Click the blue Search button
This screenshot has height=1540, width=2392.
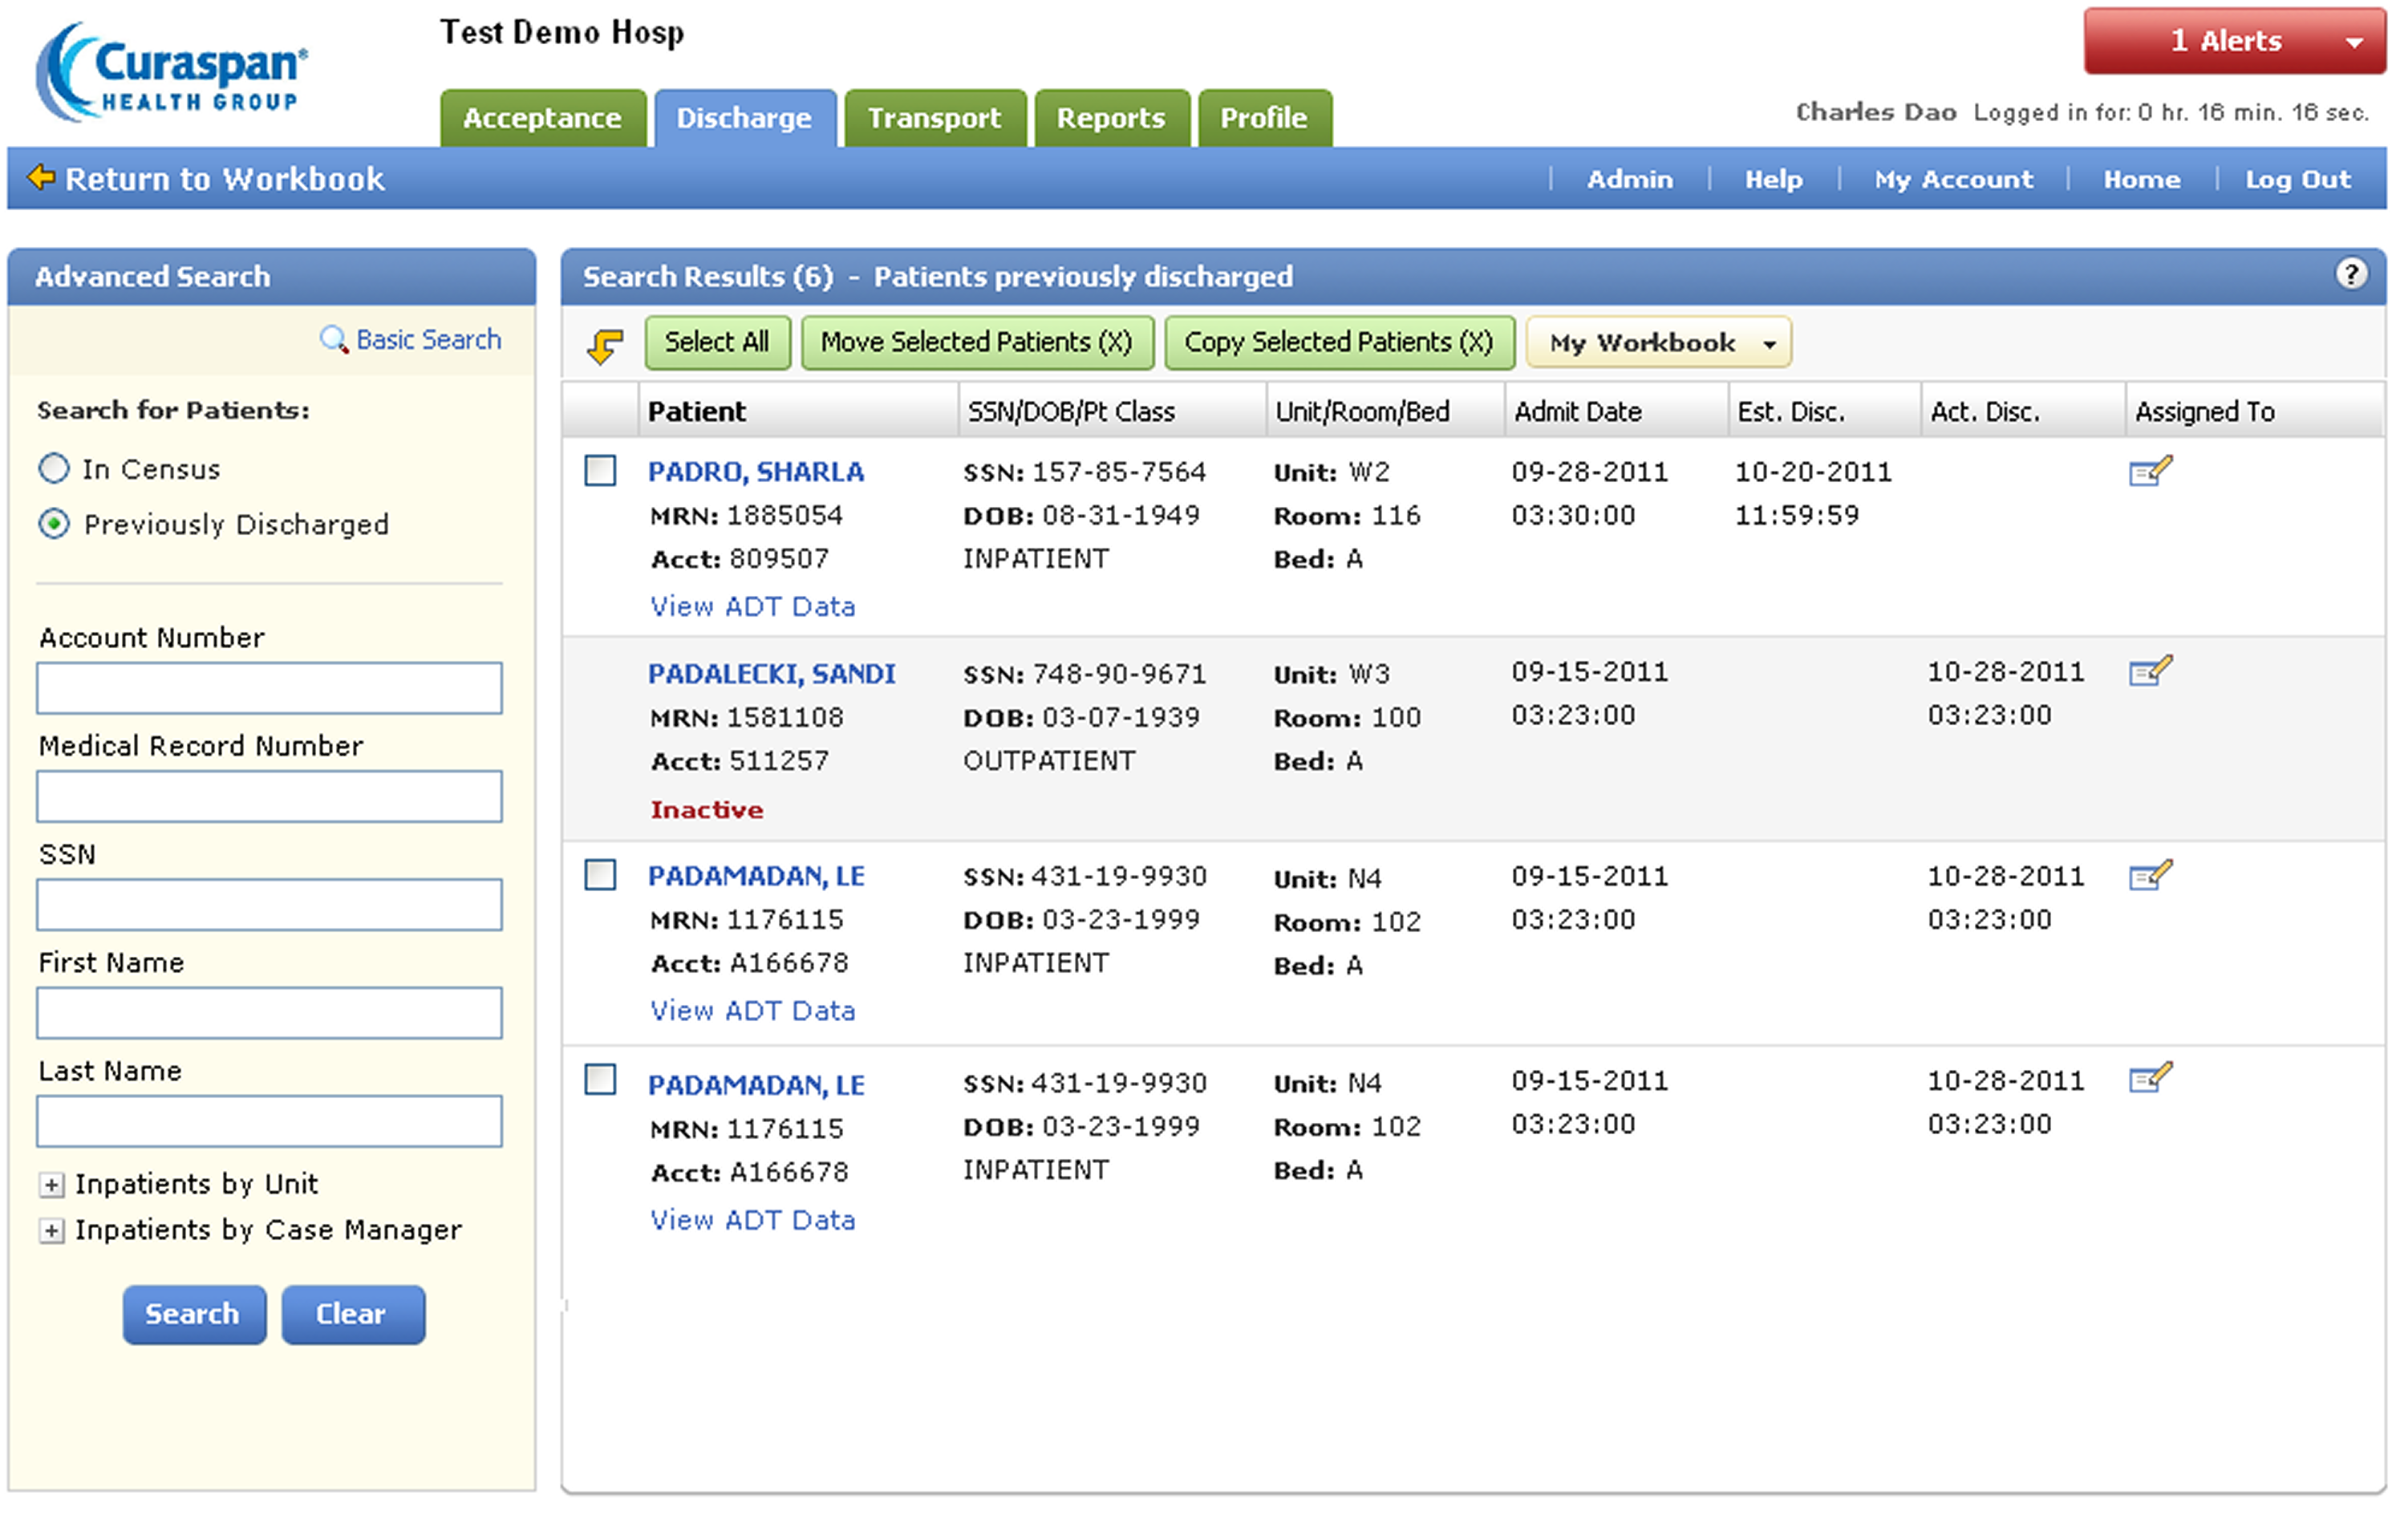point(193,1315)
